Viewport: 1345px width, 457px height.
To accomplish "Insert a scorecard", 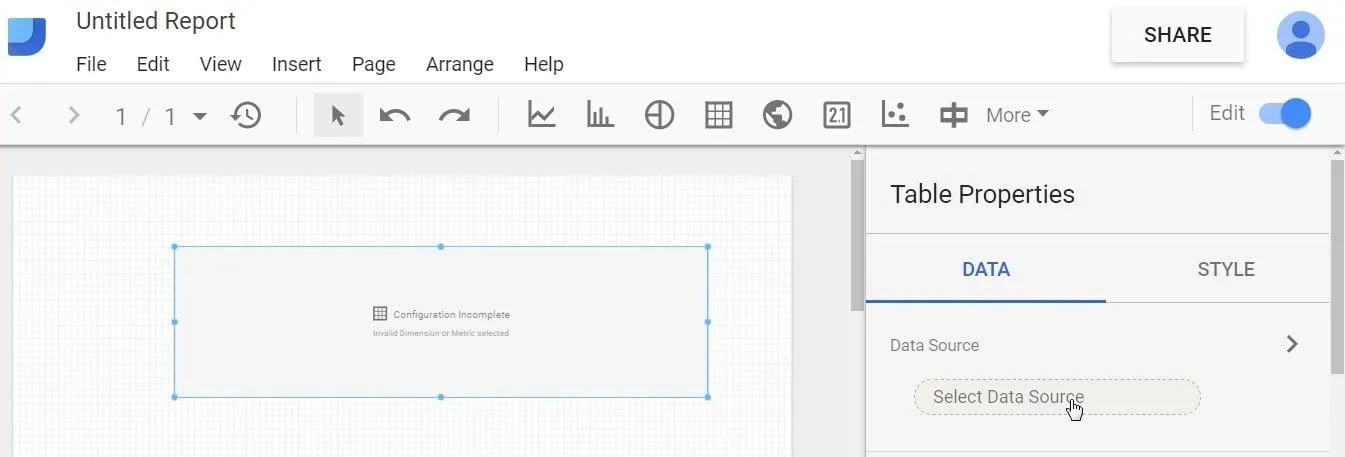I will 836,115.
